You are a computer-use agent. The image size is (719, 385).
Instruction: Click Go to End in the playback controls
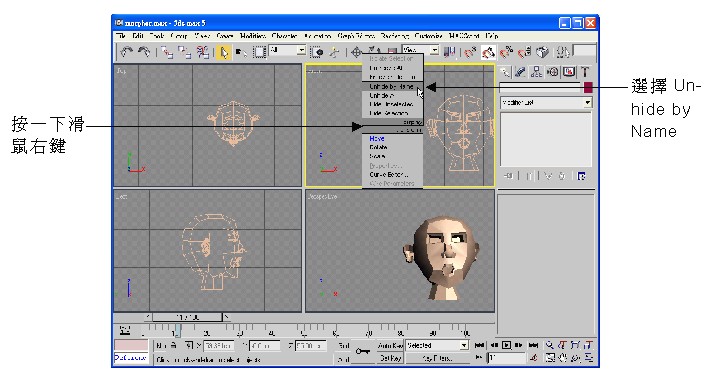point(533,345)
